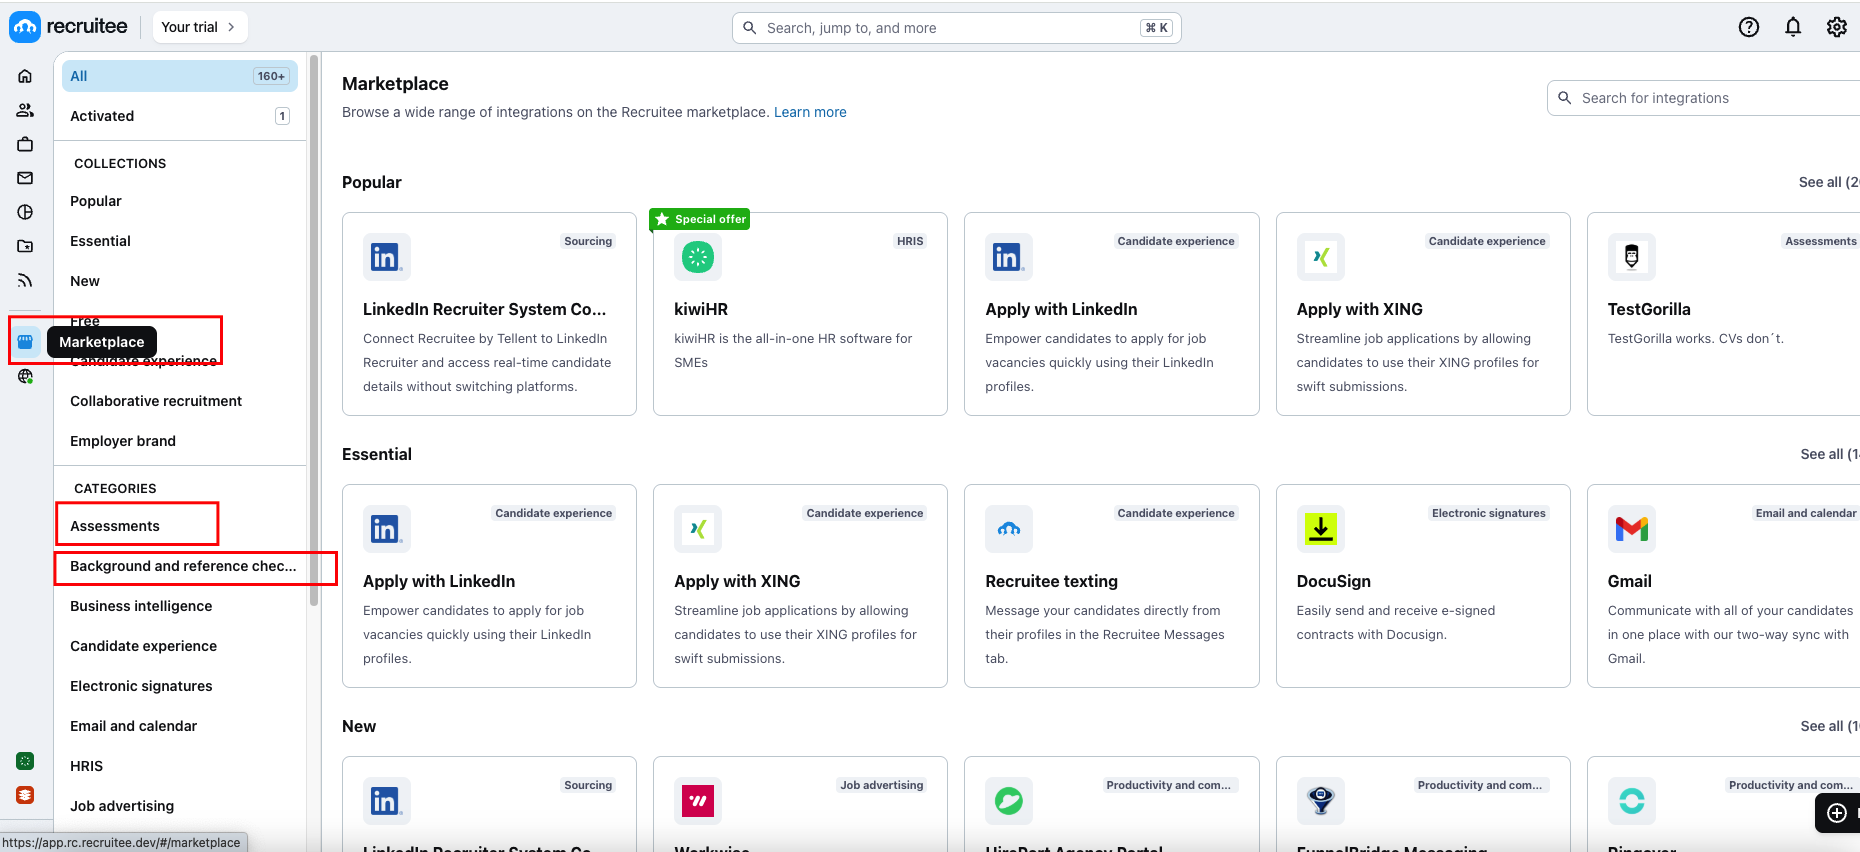
Task: Filter by Assessments category in sidebar
Action: [115, 526]
